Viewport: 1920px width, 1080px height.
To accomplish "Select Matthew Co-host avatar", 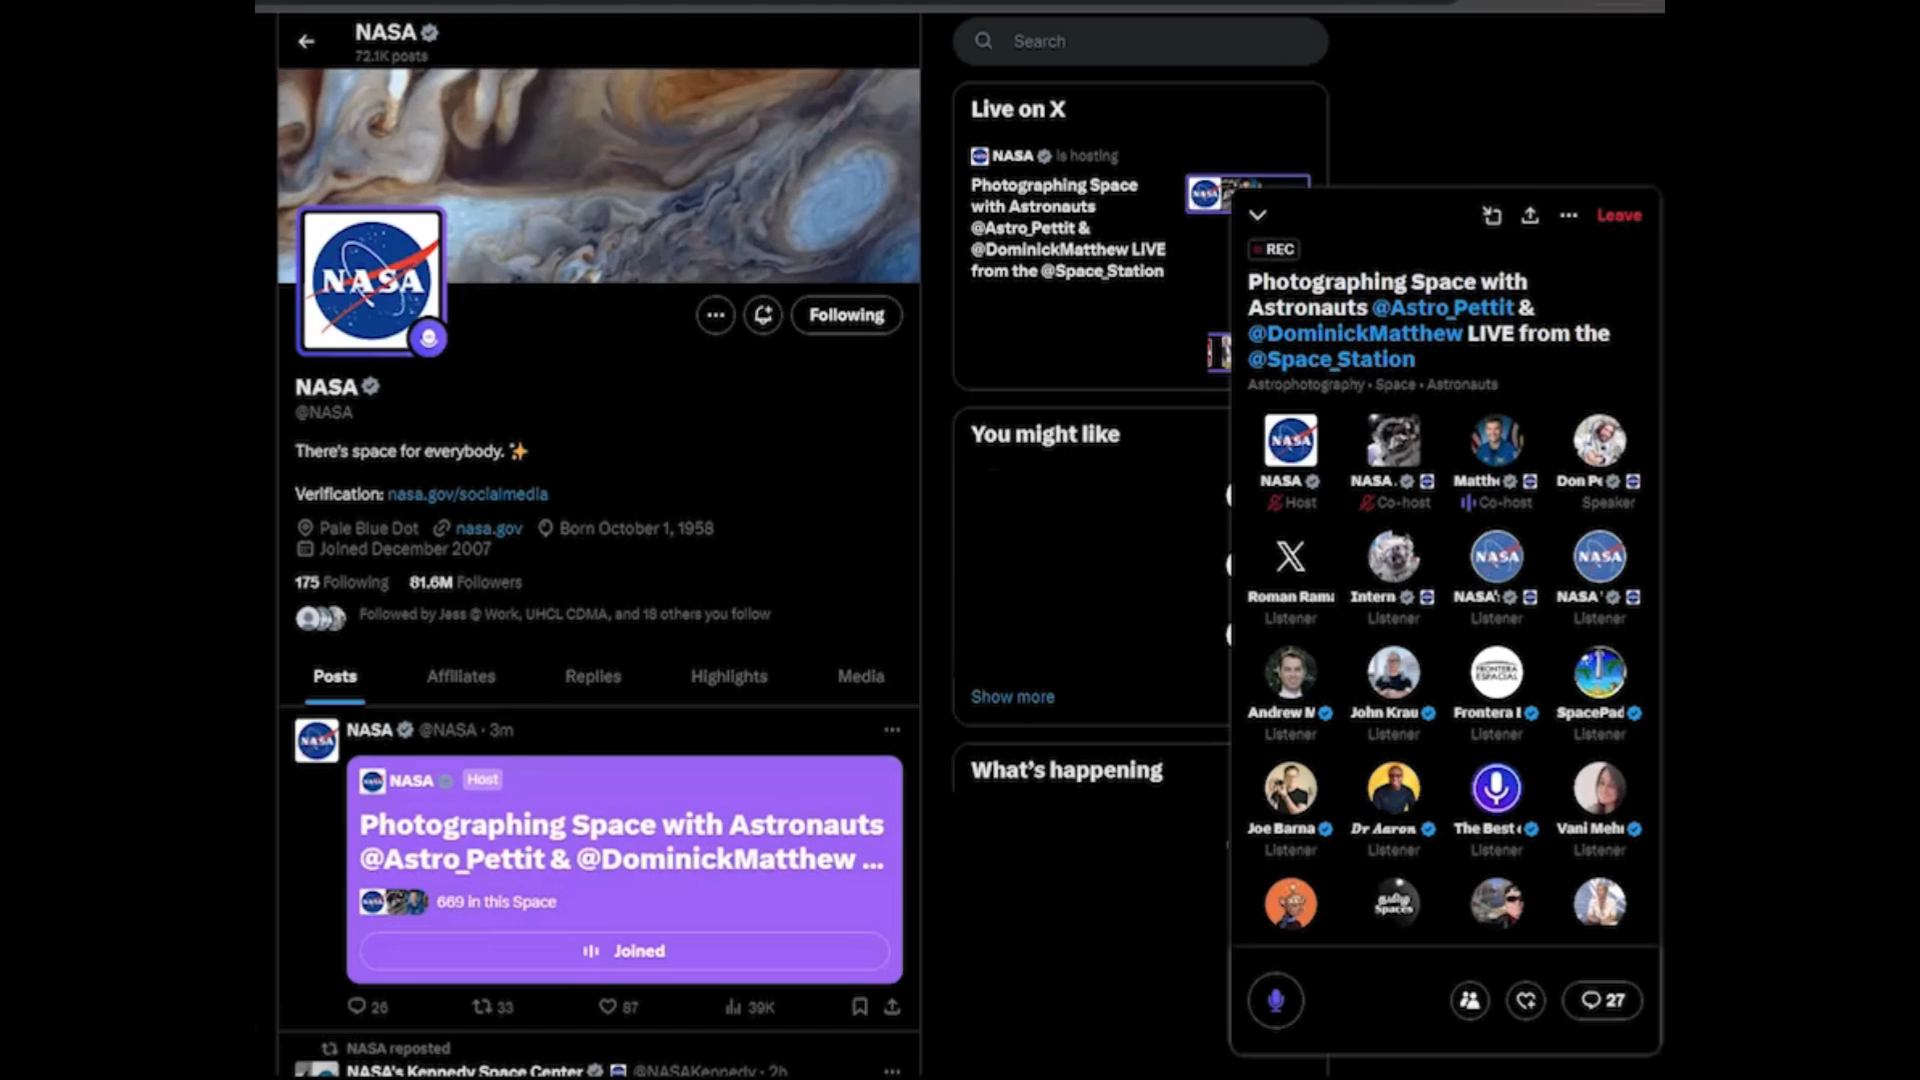I will 1496,441.
